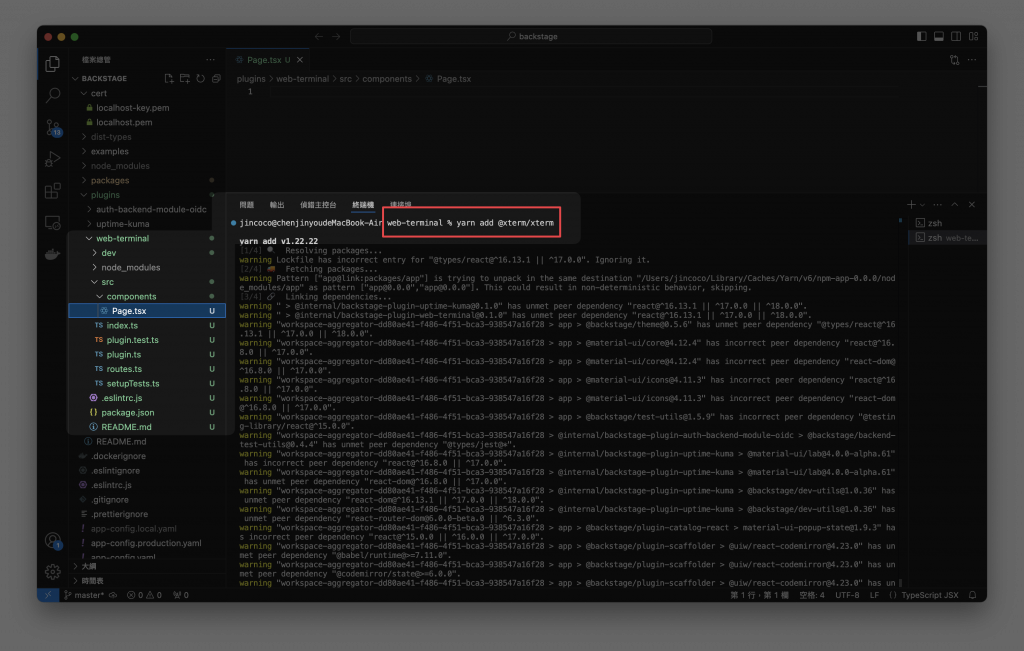This screenshot has width=1024, height=651.
Task: Close the Page.tsx editor tab
Action: tap(300, 60)
